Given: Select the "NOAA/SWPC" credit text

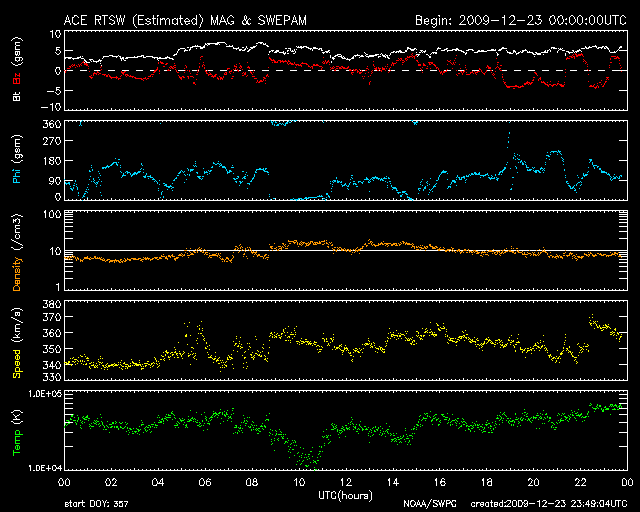Looking at the screenshot, I should click(430, 504).
